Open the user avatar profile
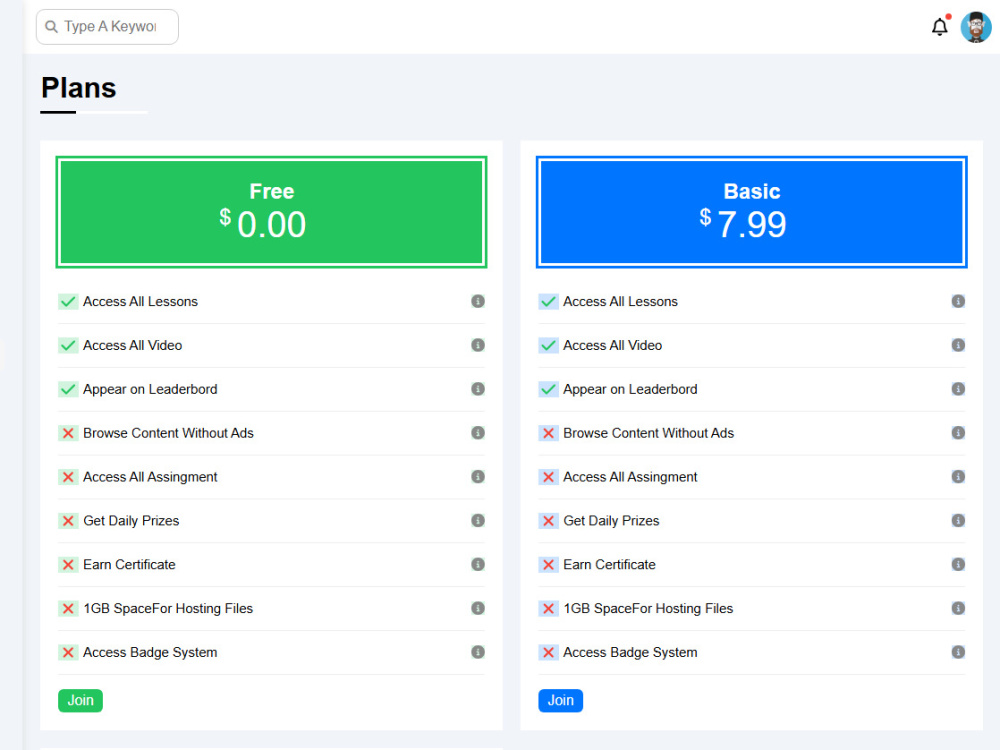This screenshot has height=750, width=1000. pyautogui.click(x=976, y=27)
